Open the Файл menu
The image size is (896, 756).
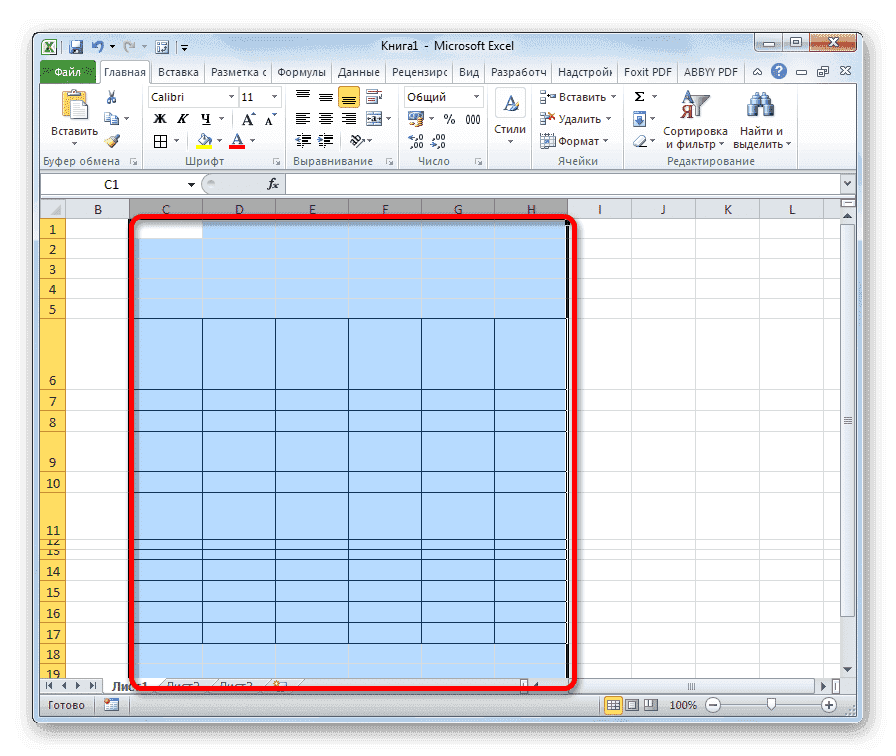tap(66, 71)
